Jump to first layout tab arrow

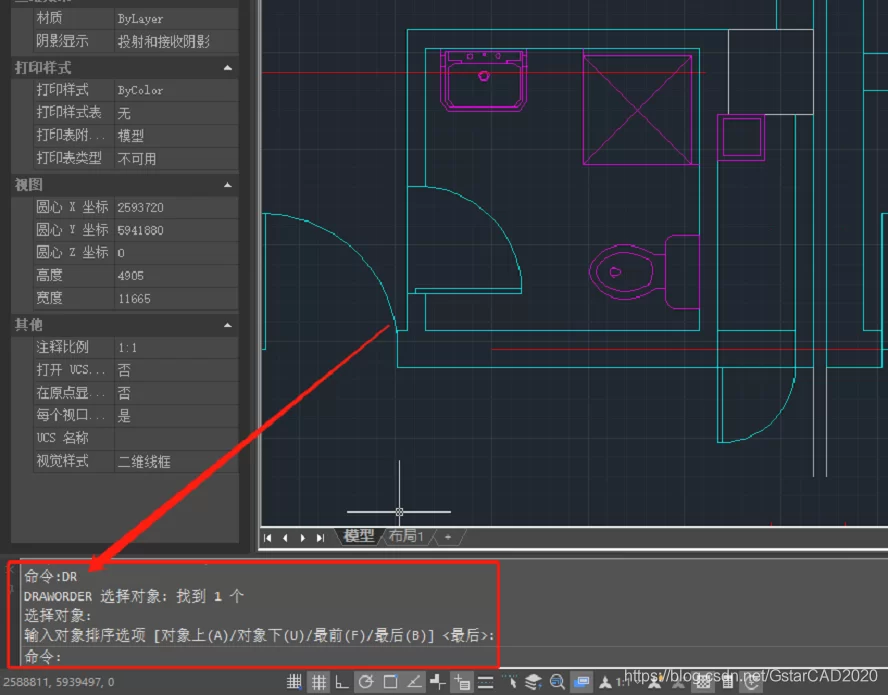coord(268,538)
